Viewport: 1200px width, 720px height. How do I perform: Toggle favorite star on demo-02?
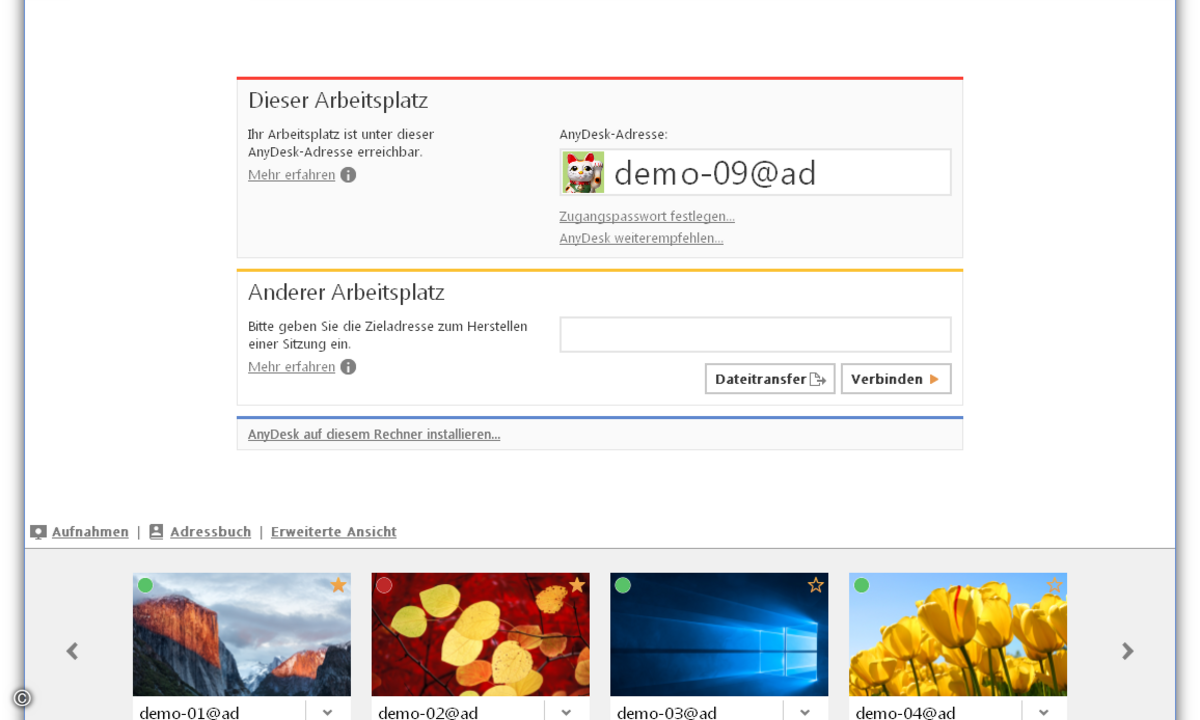tap(577, 585)
